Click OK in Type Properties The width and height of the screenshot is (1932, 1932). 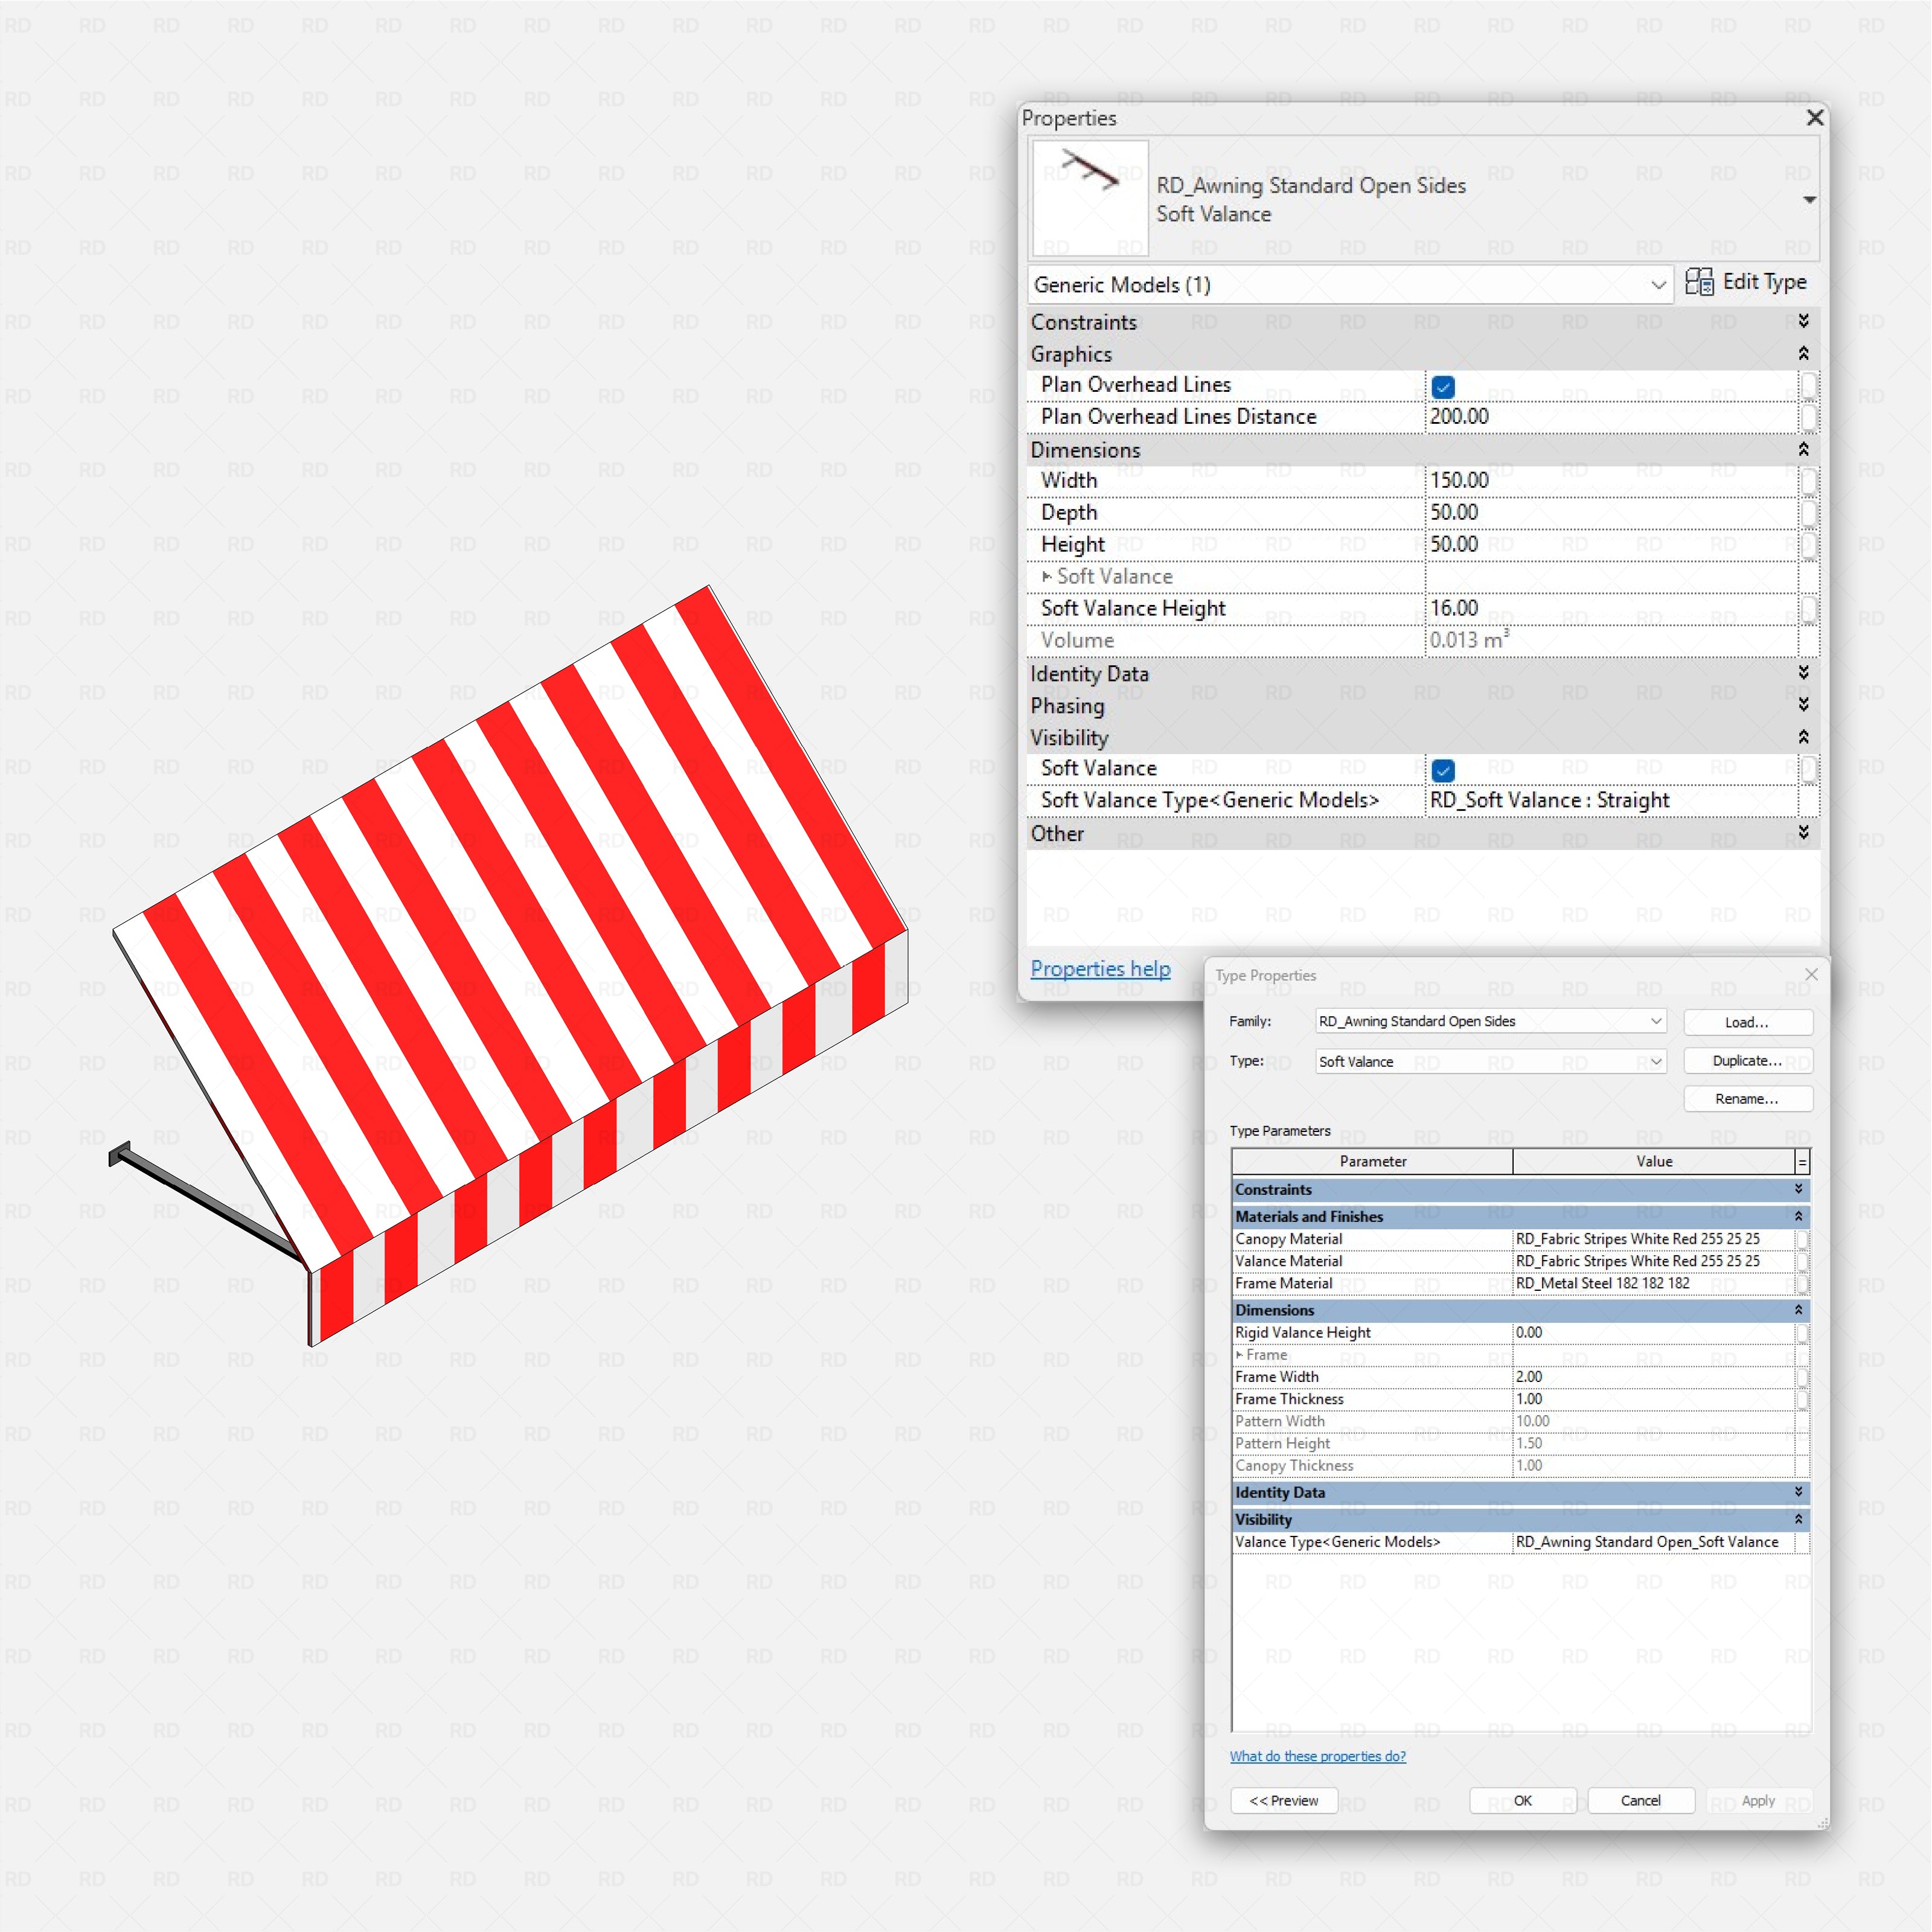click(x=1523, y=1801)
